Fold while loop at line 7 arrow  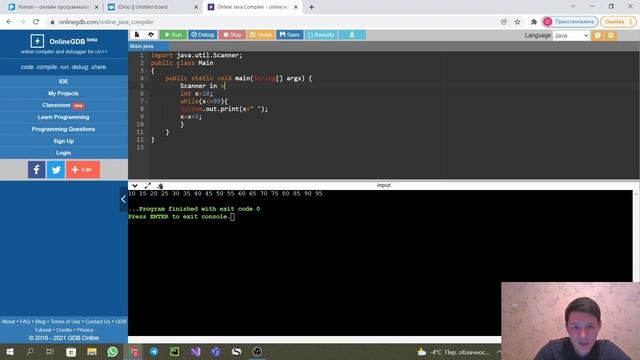pos(147,101)
